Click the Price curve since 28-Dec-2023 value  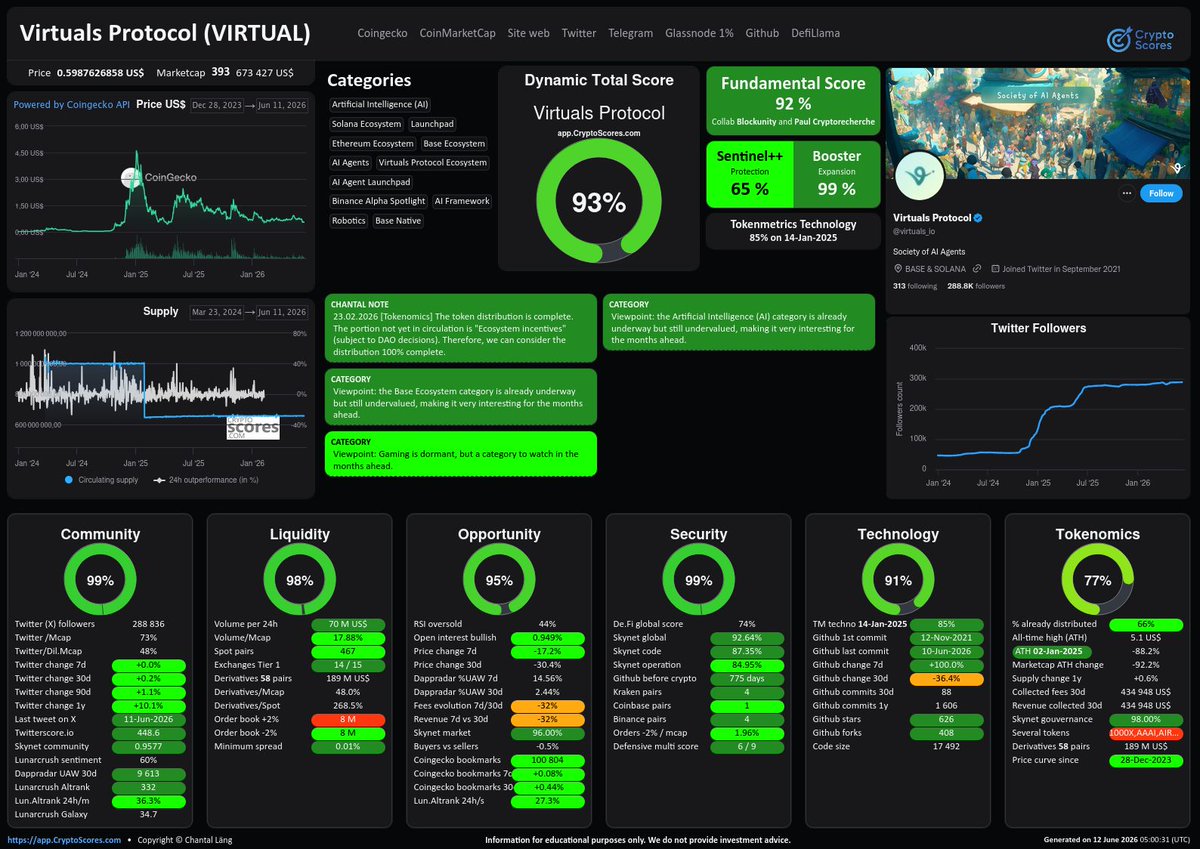pos(1145,760)
